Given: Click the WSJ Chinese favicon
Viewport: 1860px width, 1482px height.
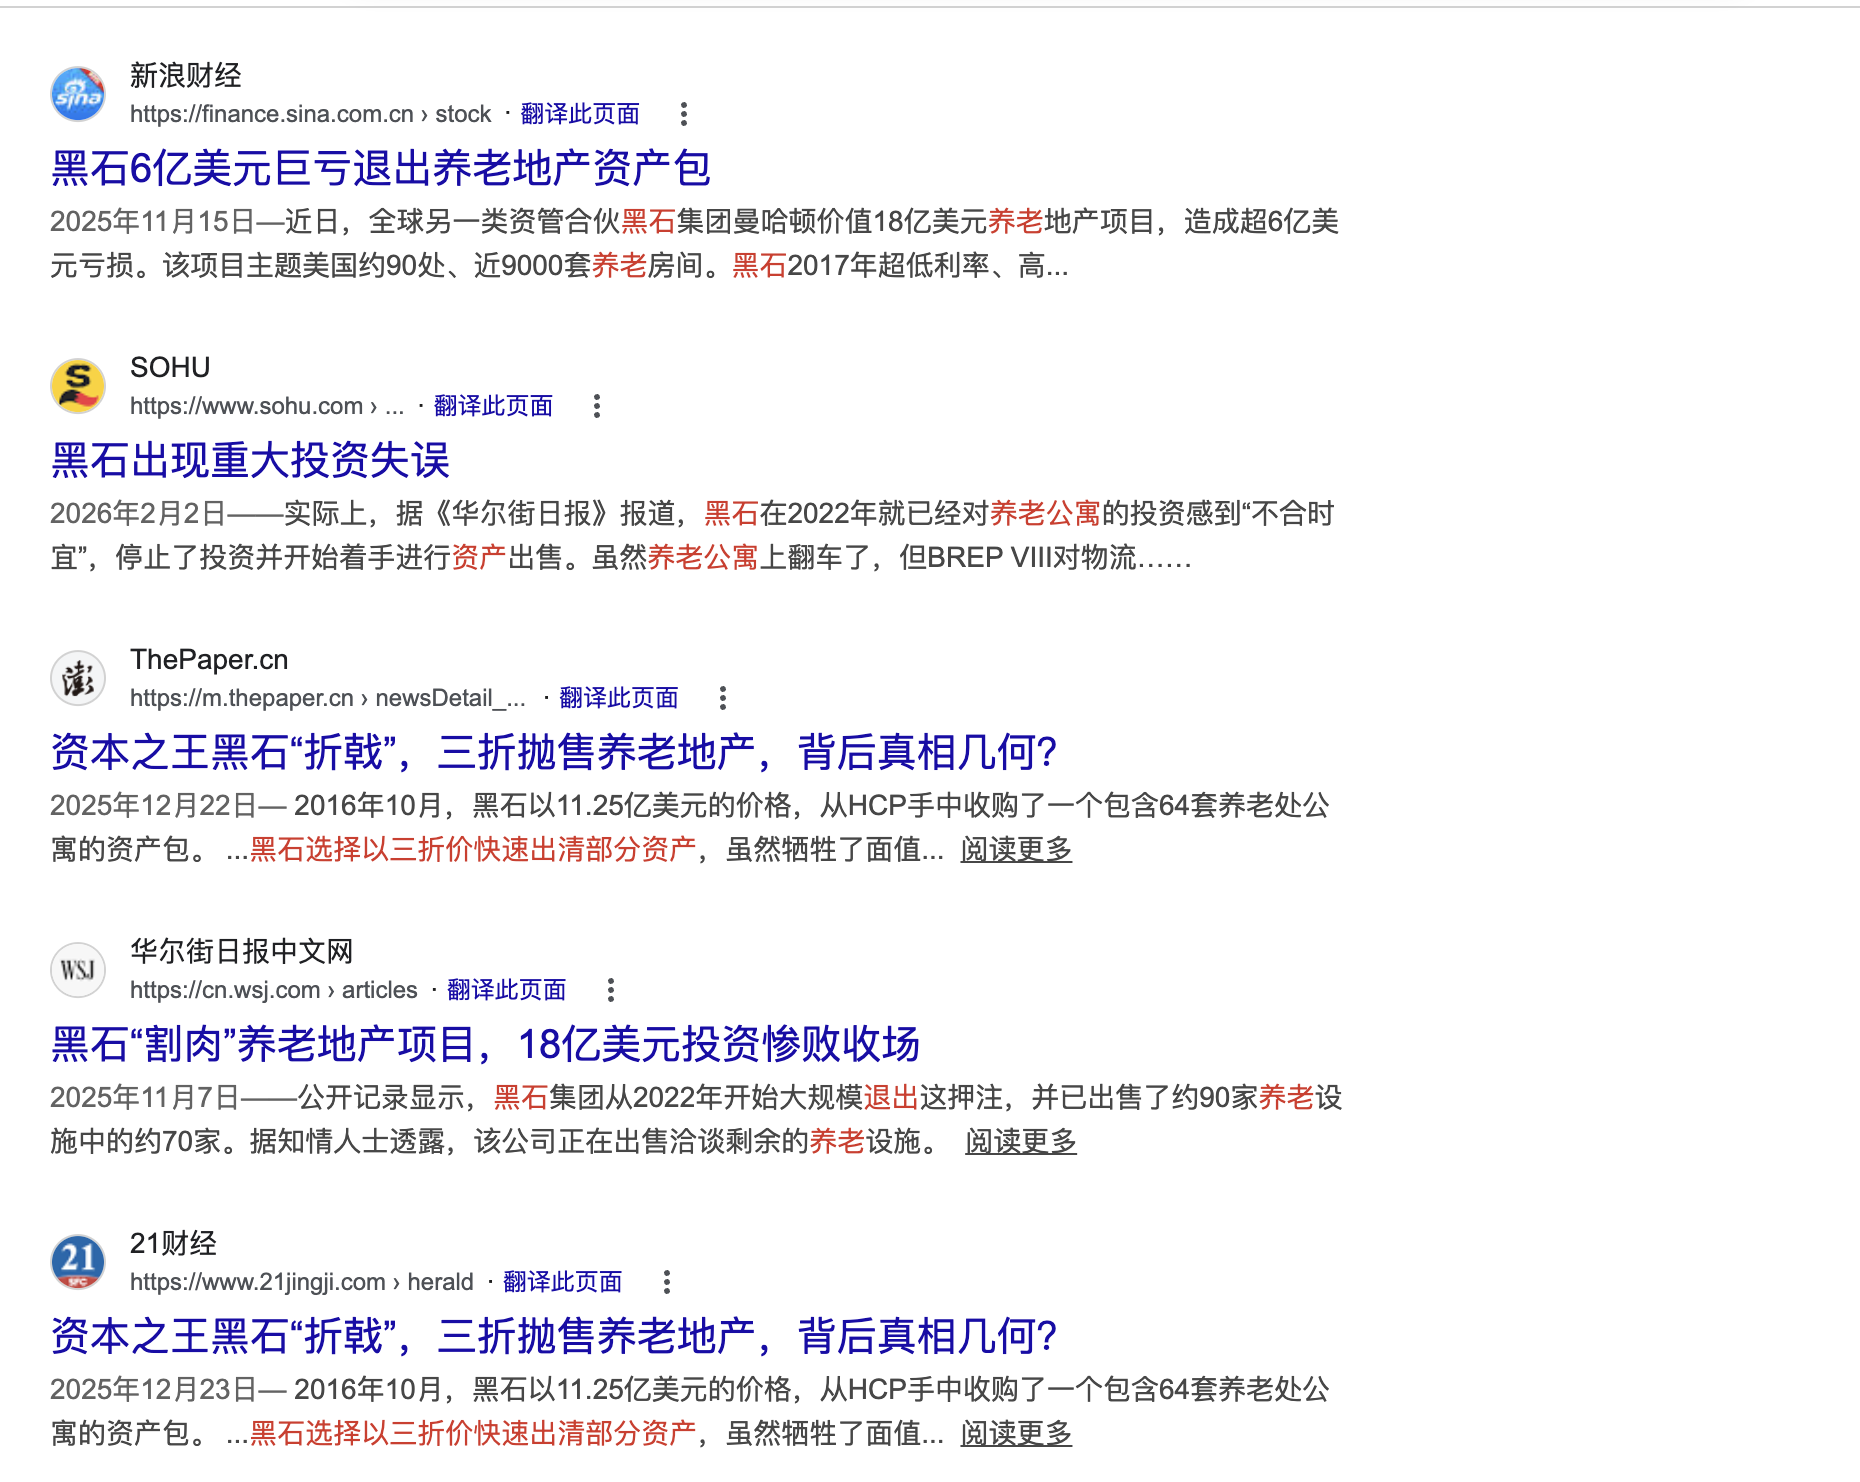Looking at the screenshot, I should [78, 970].
